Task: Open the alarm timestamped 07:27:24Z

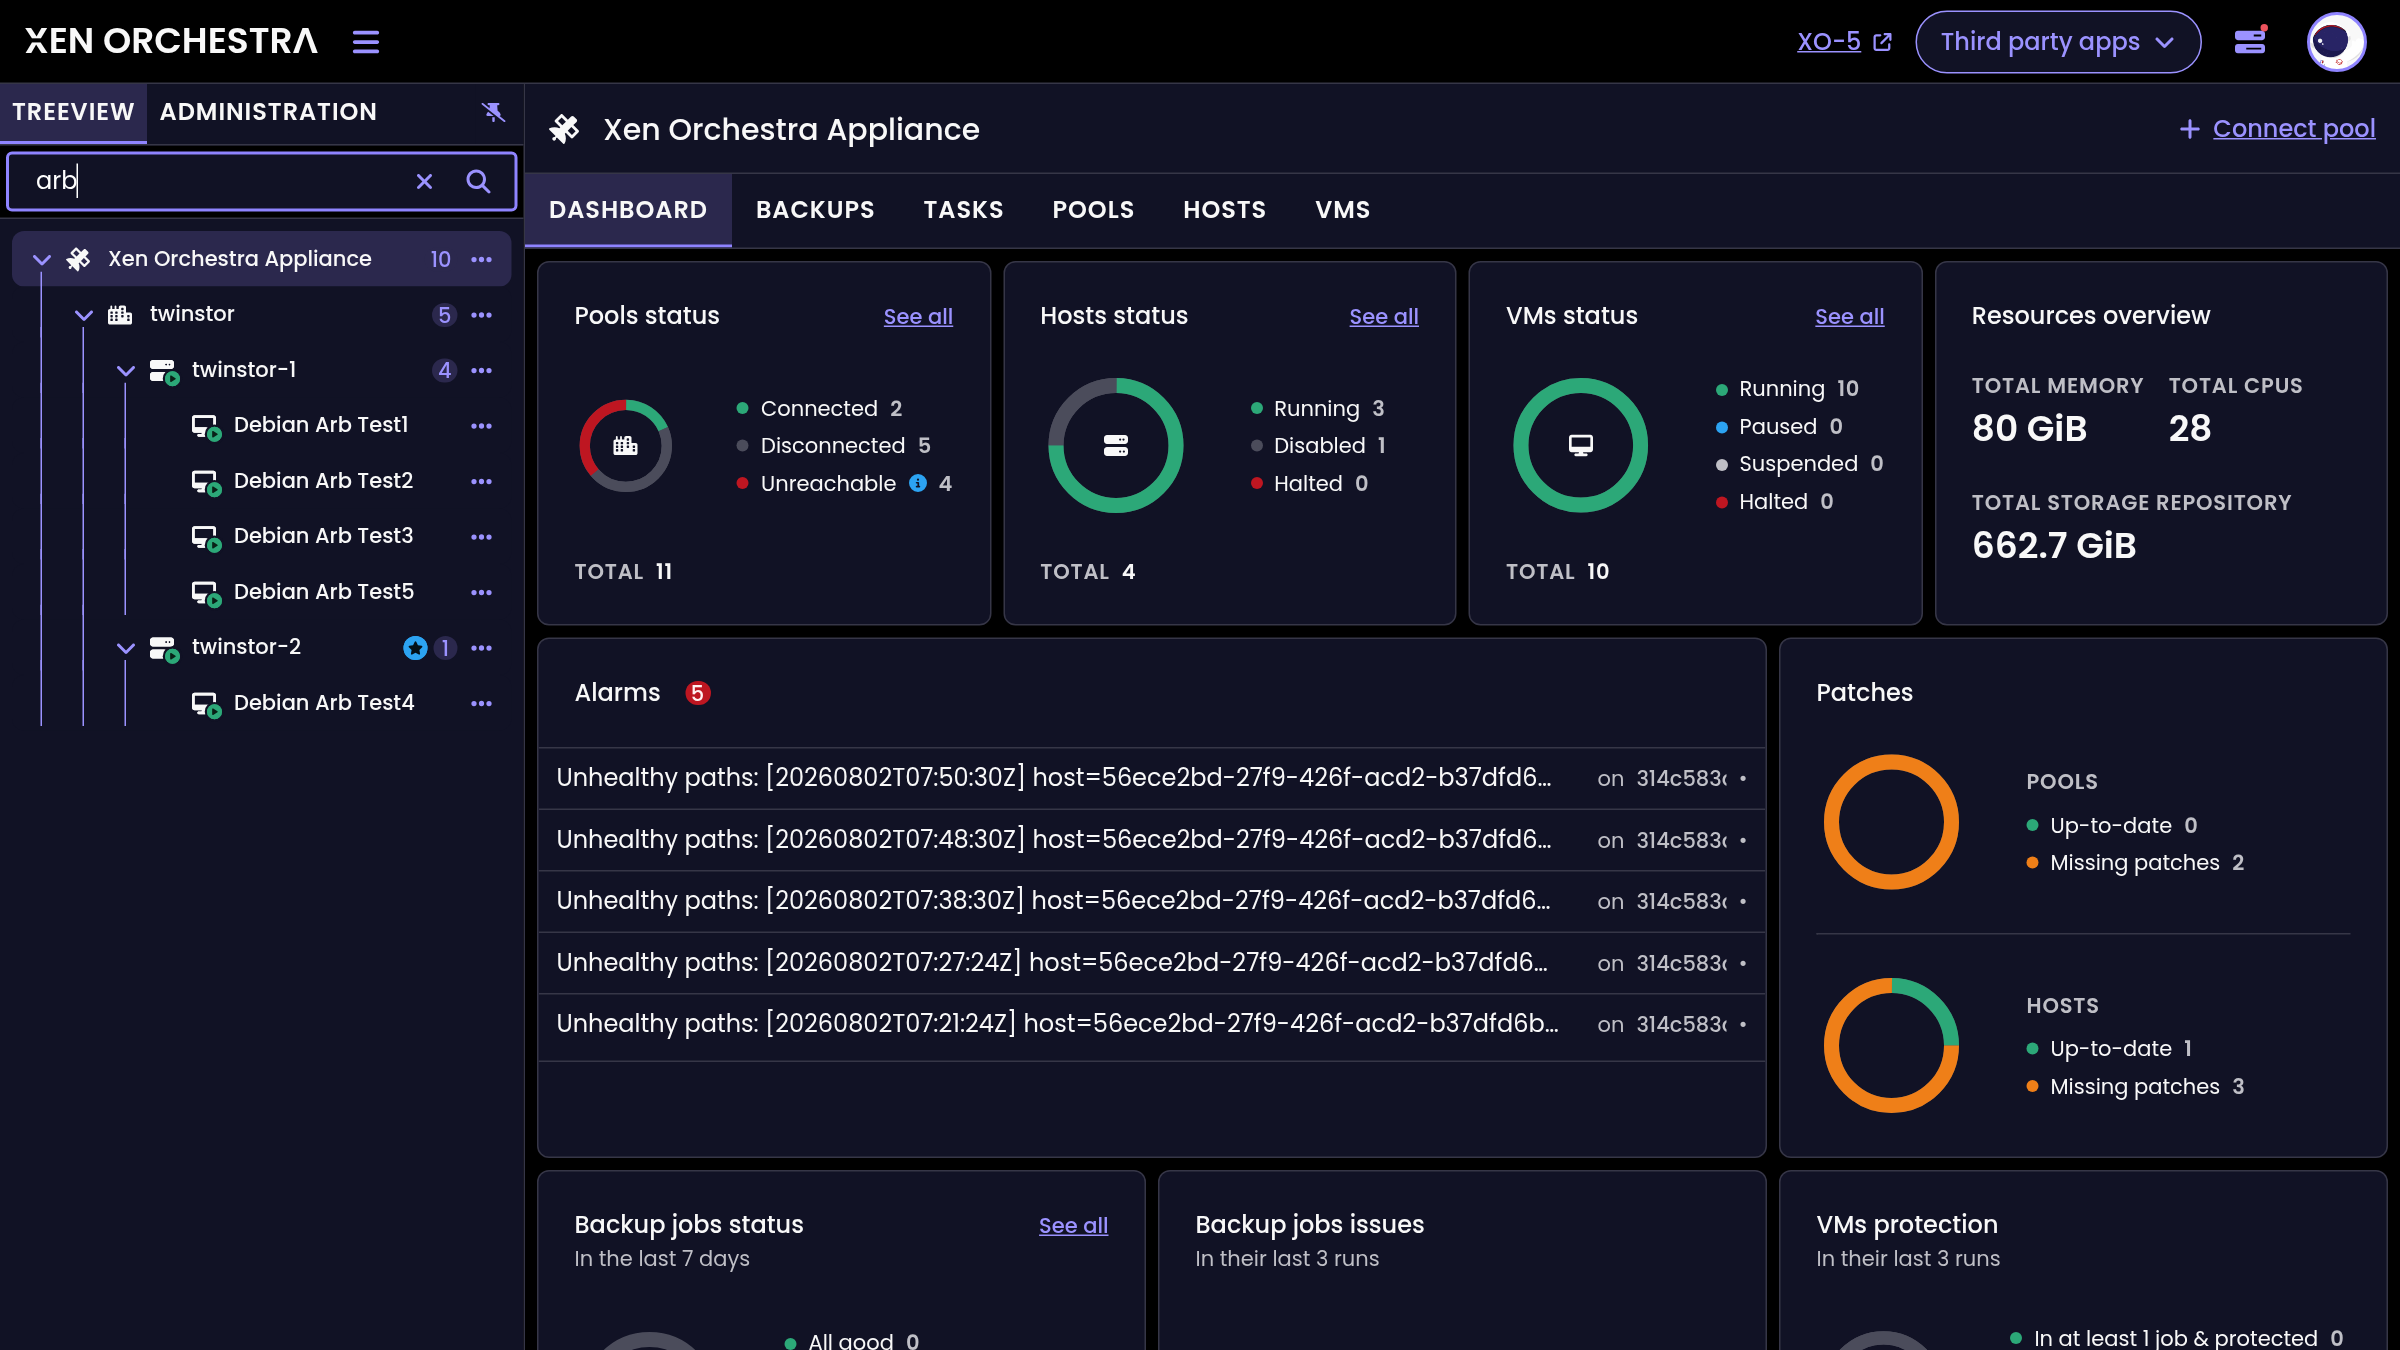Action: pos(1151,963)
